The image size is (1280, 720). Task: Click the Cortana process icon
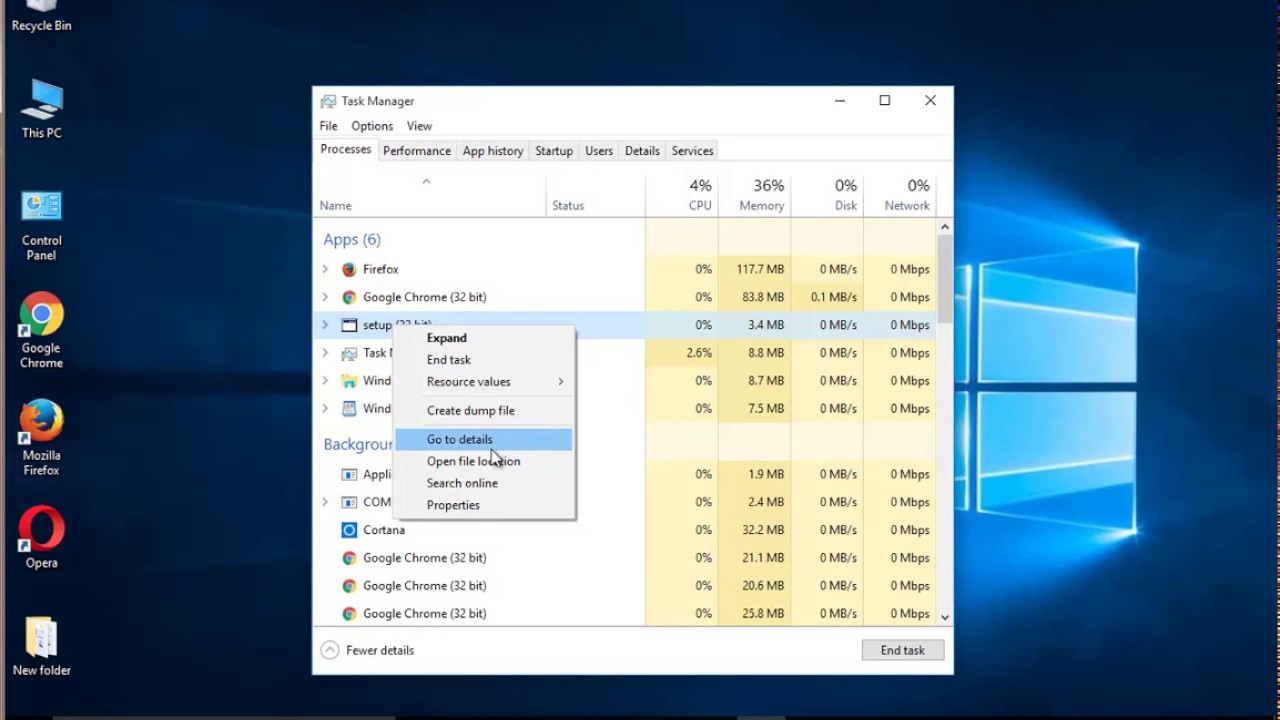[349, 530]
